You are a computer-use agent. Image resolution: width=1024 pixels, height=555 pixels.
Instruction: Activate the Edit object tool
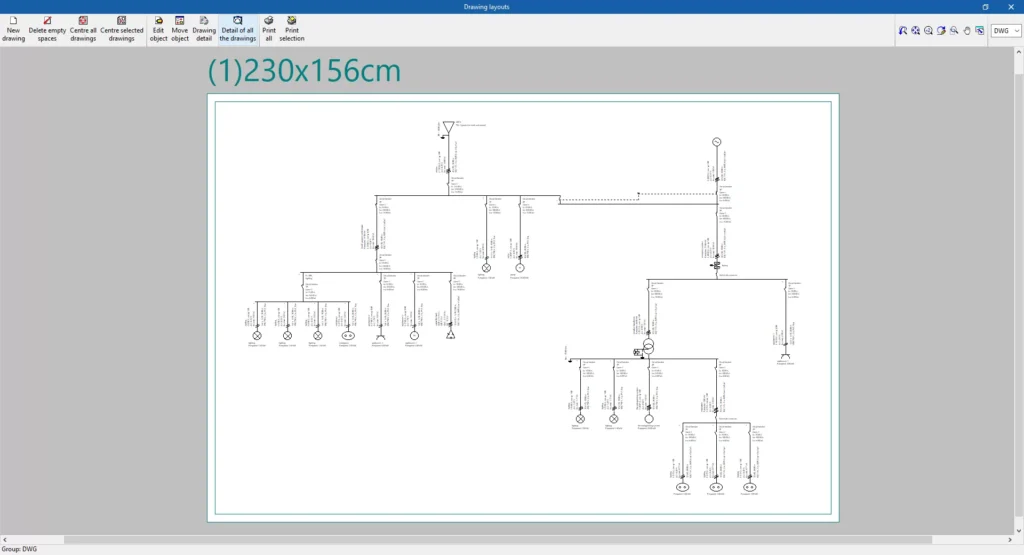click(158, 29)
